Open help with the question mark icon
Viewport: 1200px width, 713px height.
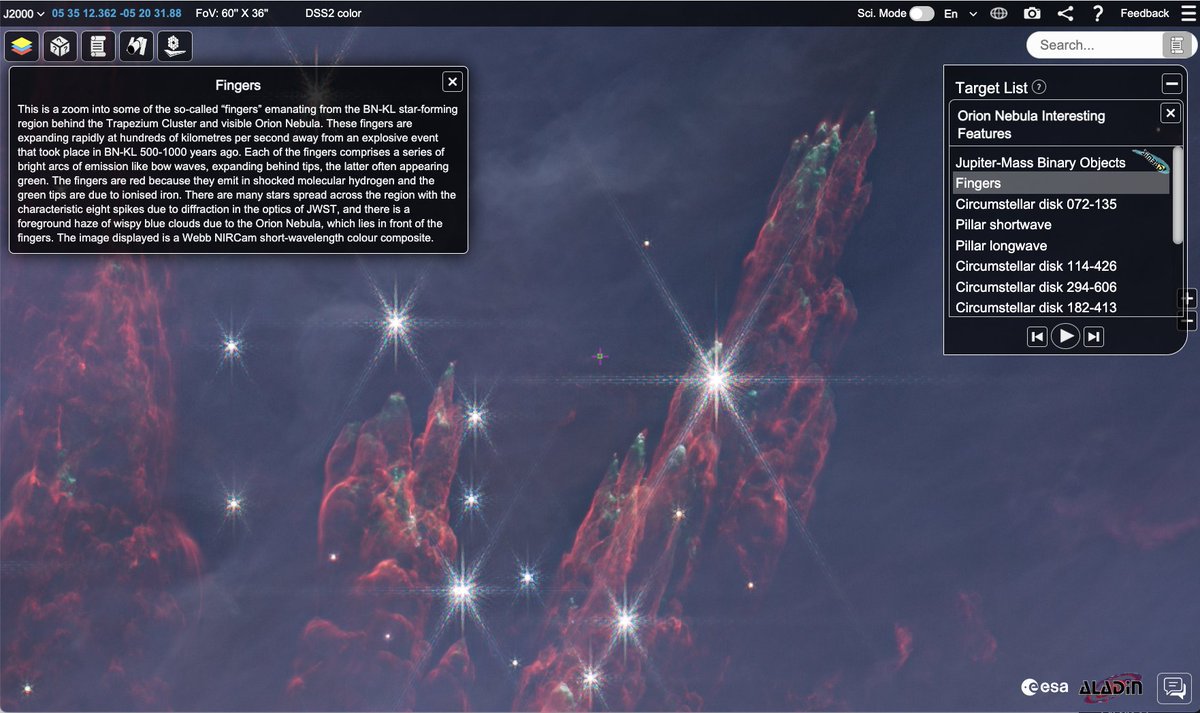point(1098,13)
